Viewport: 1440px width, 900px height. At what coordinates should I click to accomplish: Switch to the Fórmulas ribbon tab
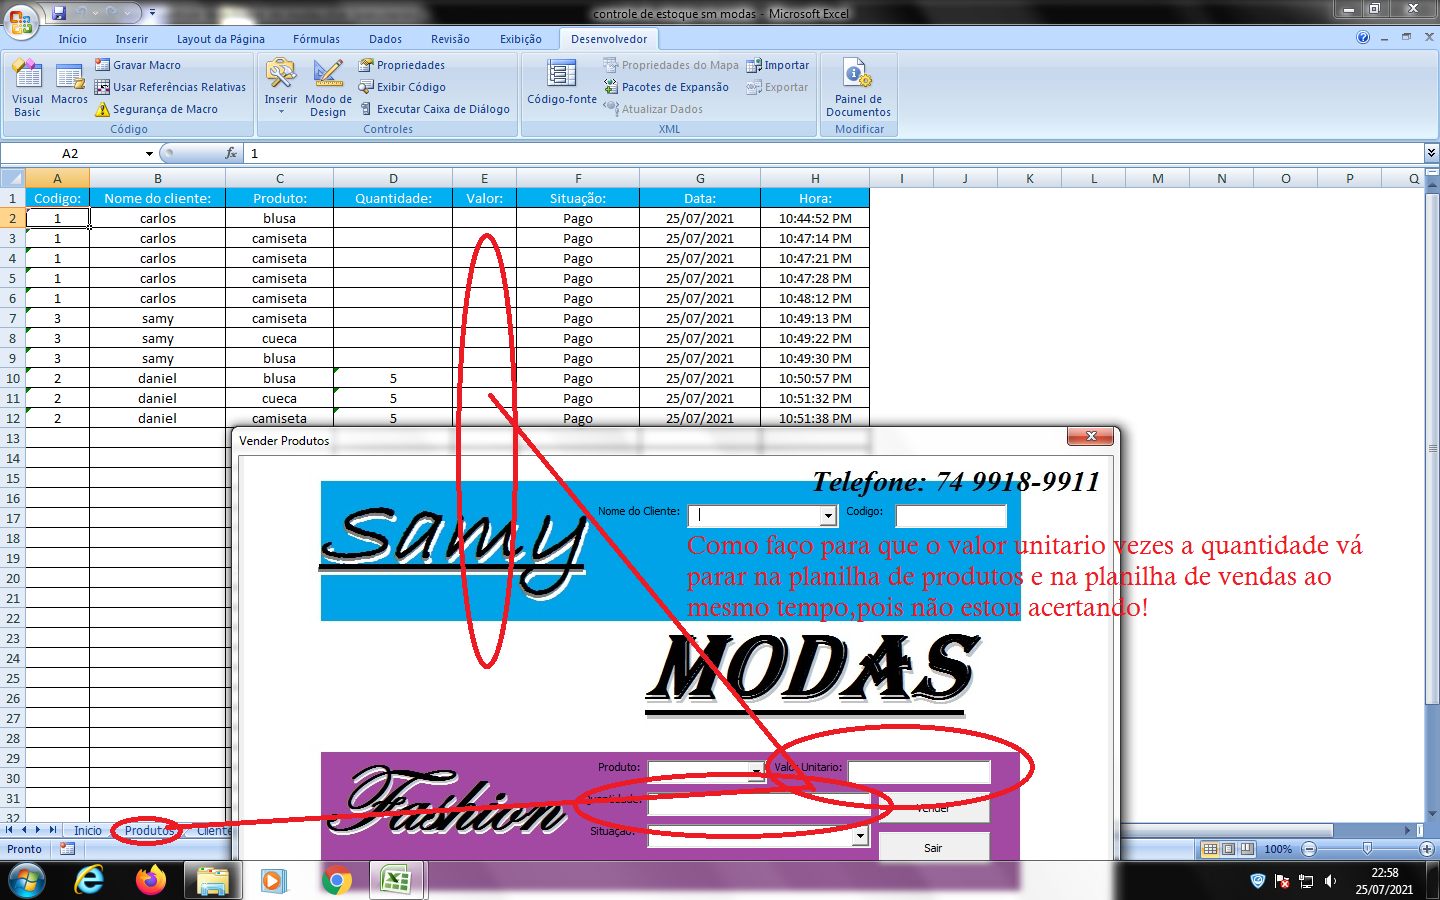316,39
